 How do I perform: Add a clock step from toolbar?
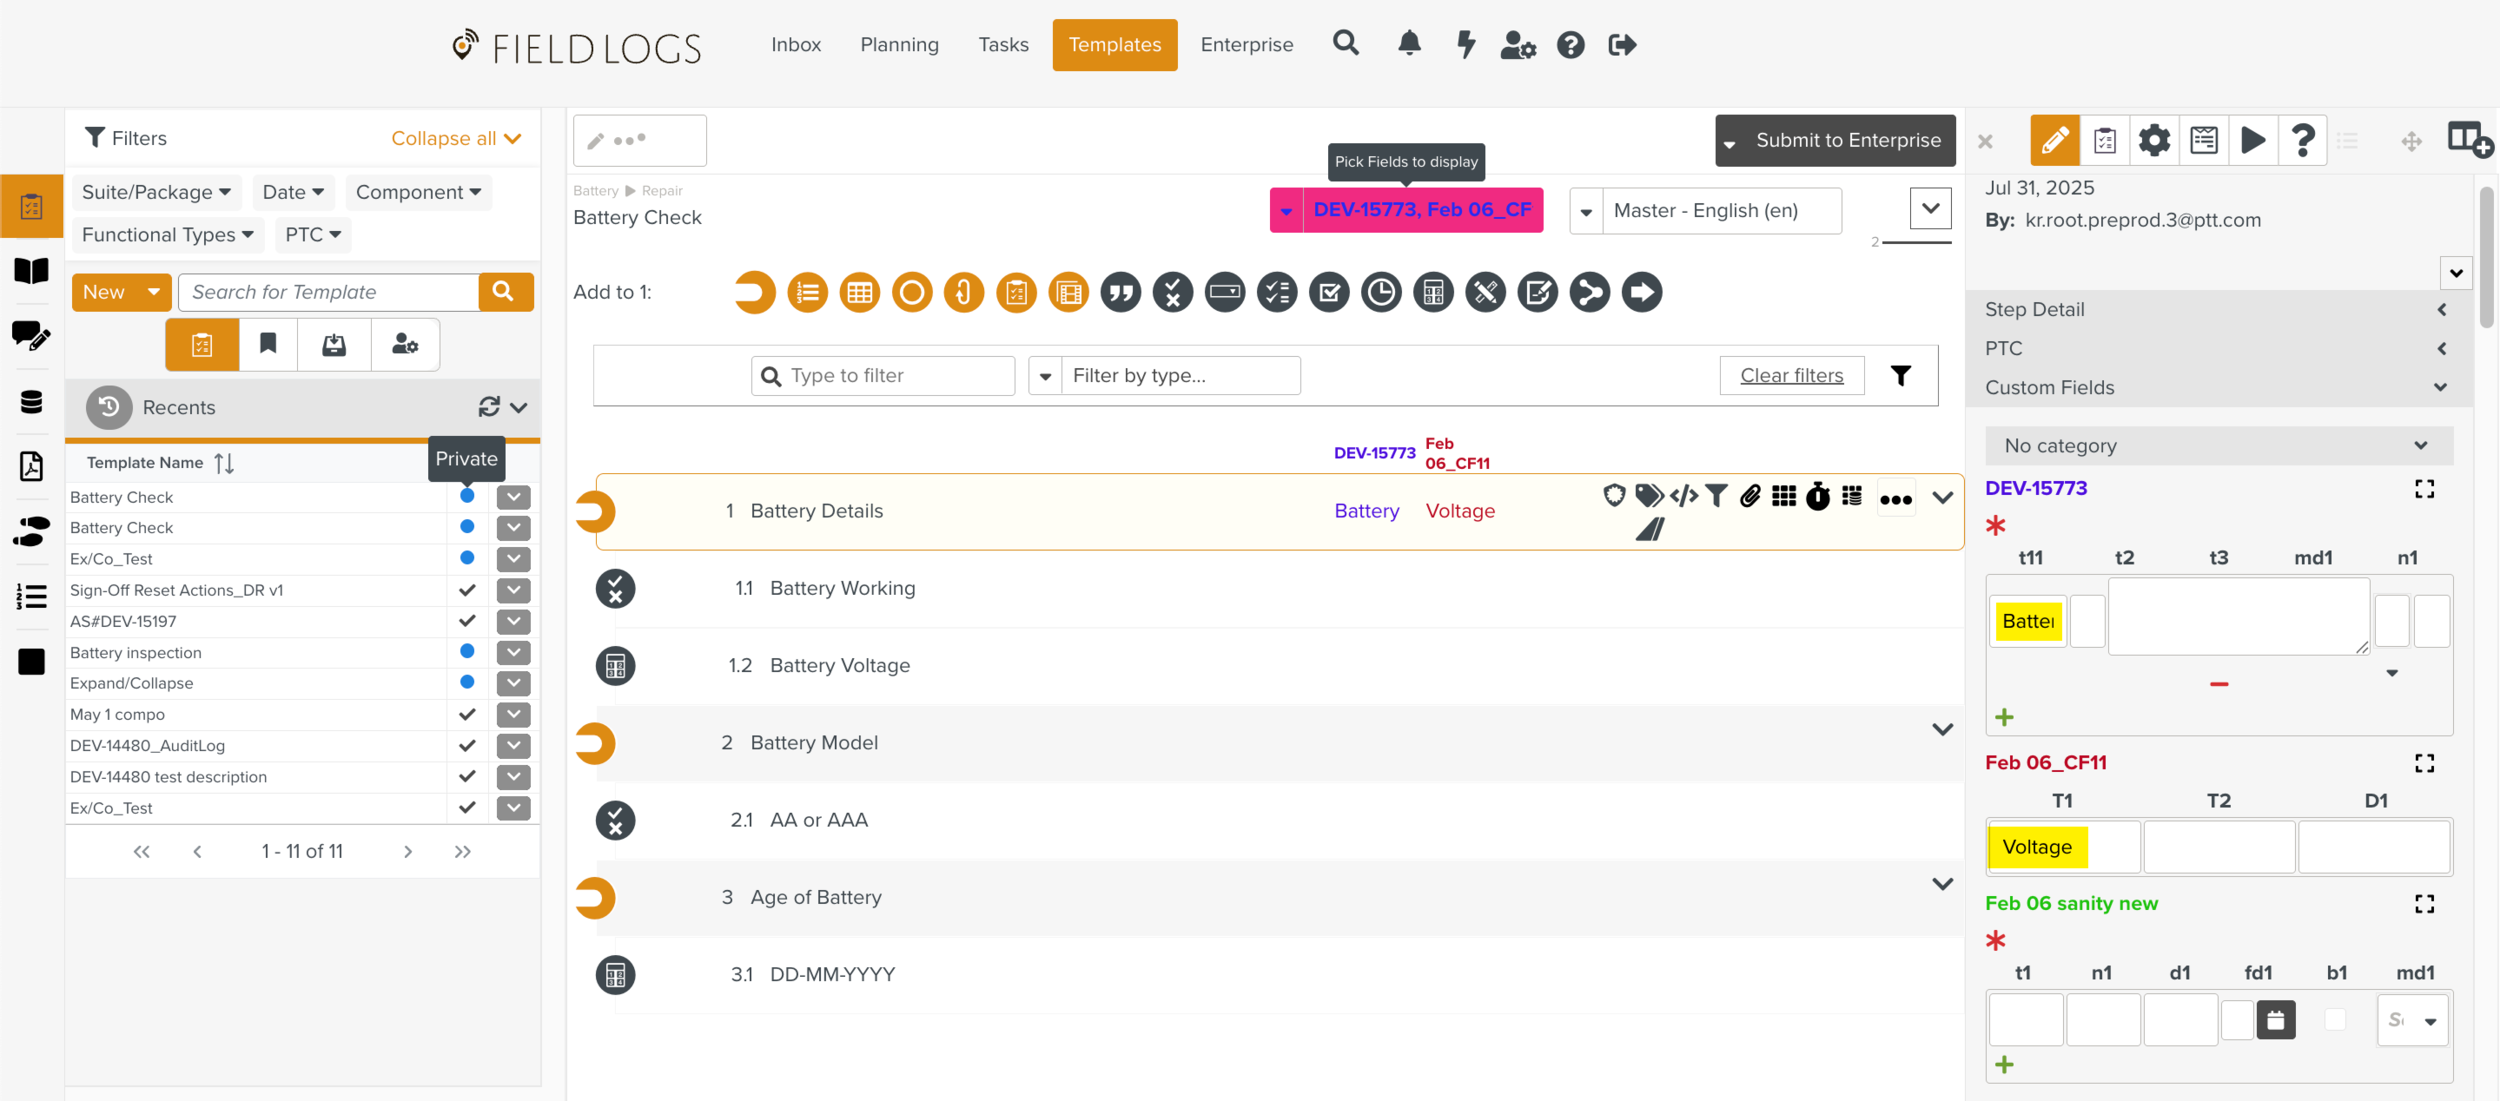pyautogui.click(x=1381, y=293)
